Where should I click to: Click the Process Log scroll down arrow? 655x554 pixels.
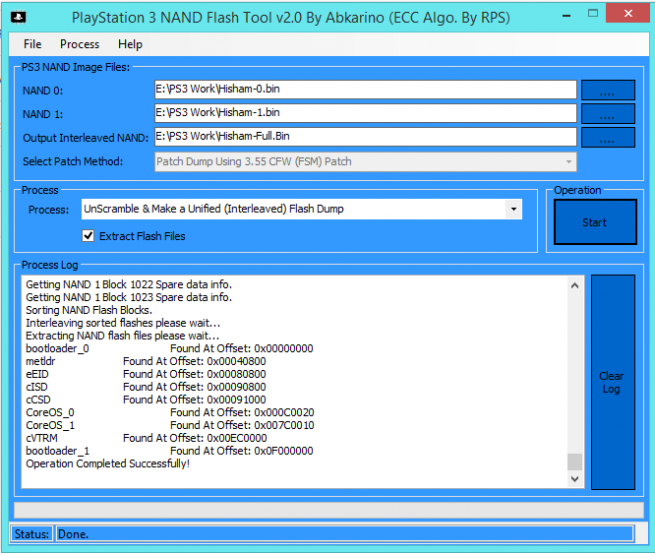[x=575, y=479]
